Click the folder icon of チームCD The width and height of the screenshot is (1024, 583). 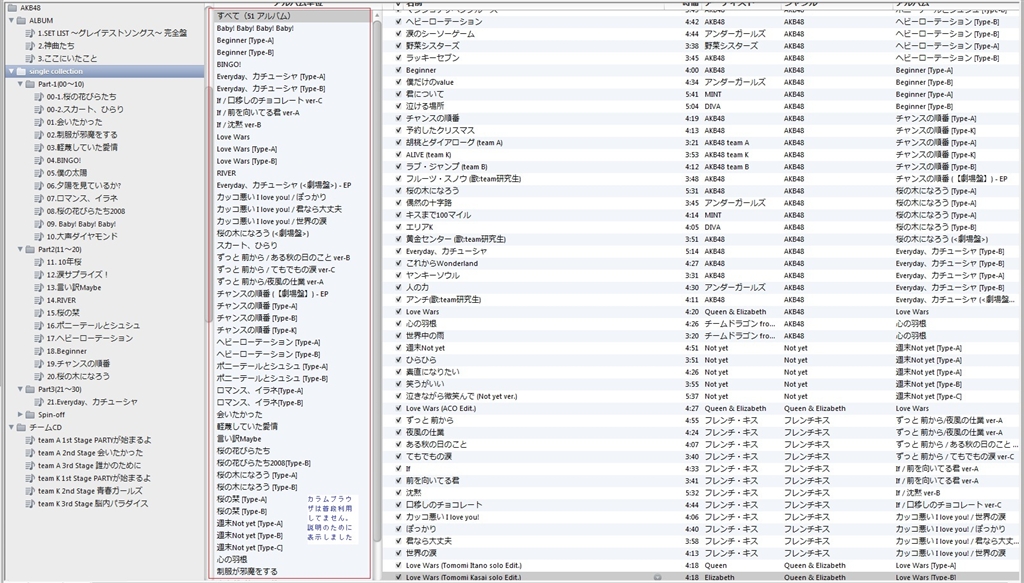click(x=21, y=428)
